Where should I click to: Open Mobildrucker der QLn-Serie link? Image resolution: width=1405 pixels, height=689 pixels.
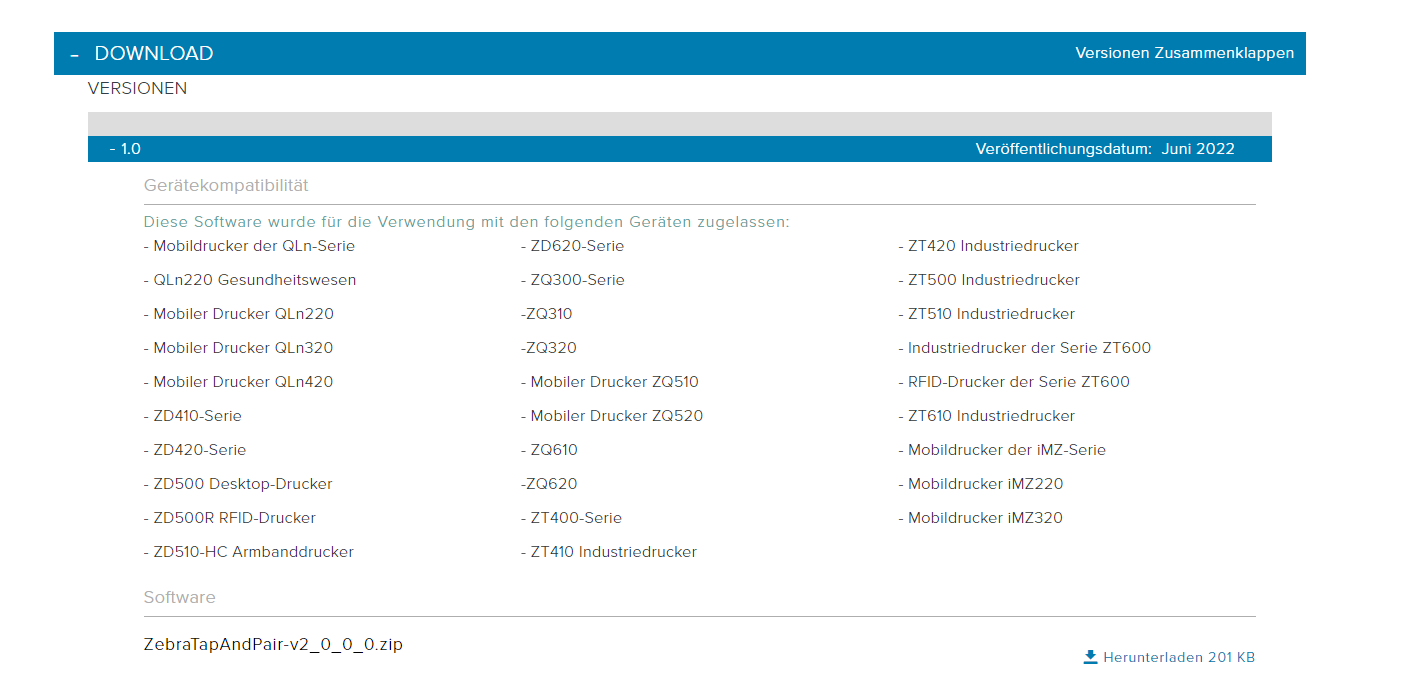[x=249, y=246]
